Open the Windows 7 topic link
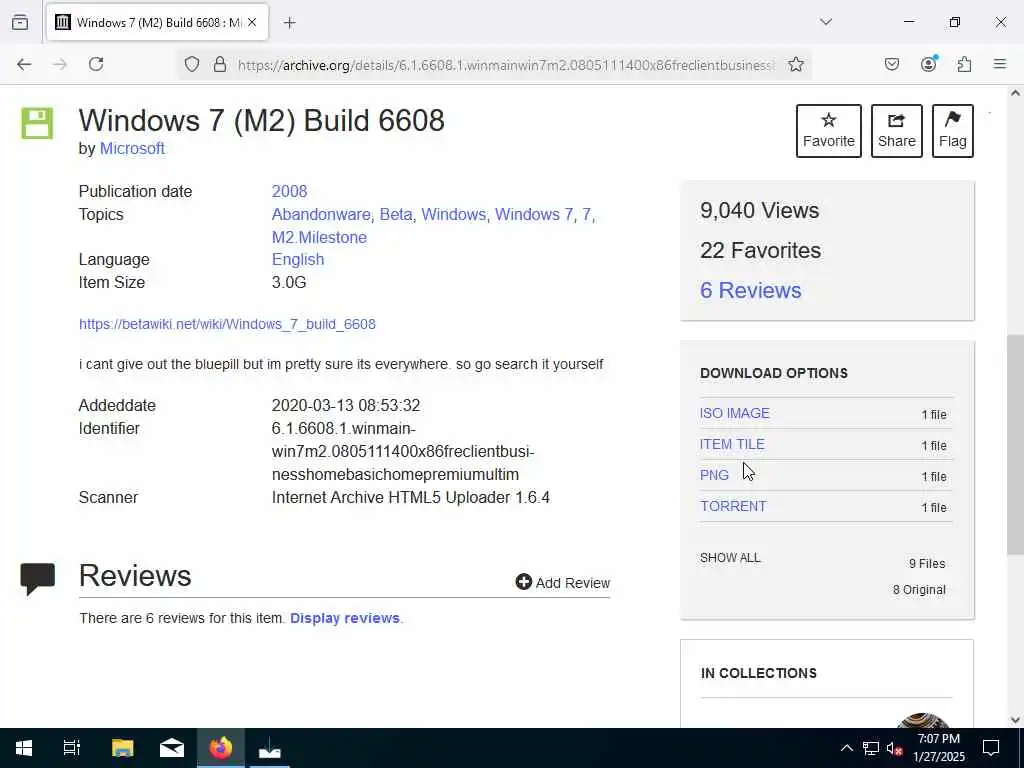 [534, 214]
